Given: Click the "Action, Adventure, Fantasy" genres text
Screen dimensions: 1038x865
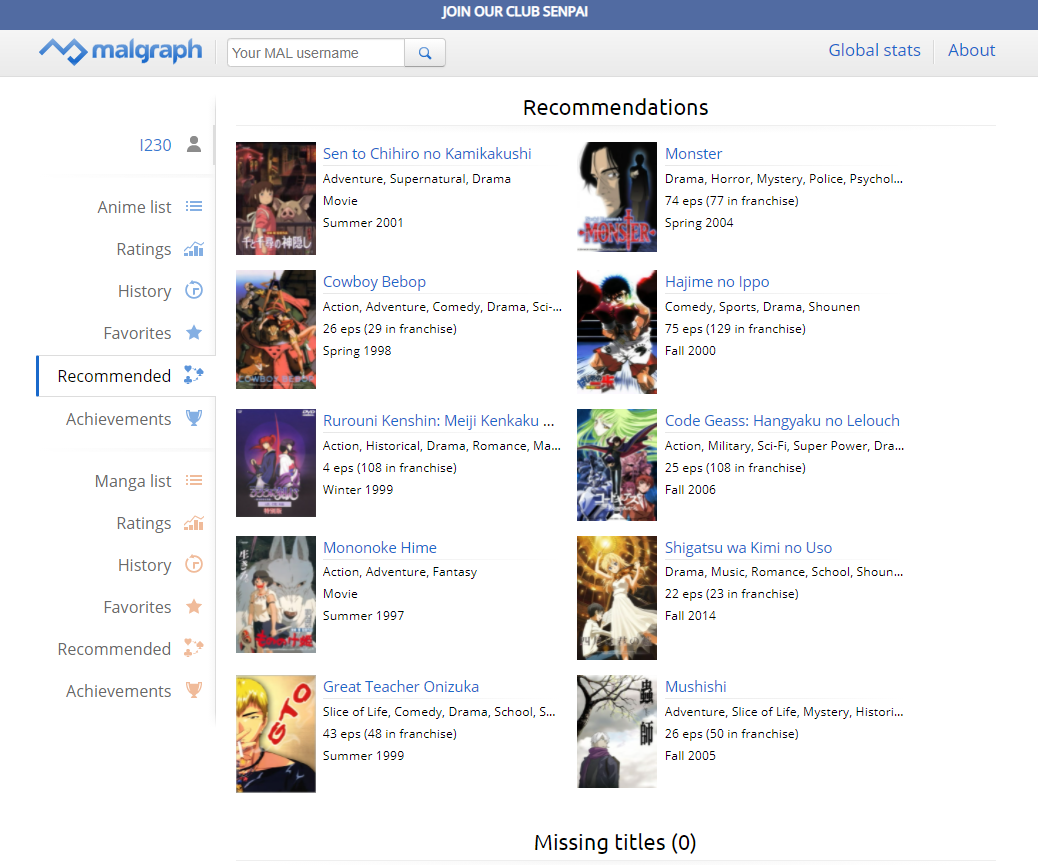Looking at the screenshot, I should [400, 572].
